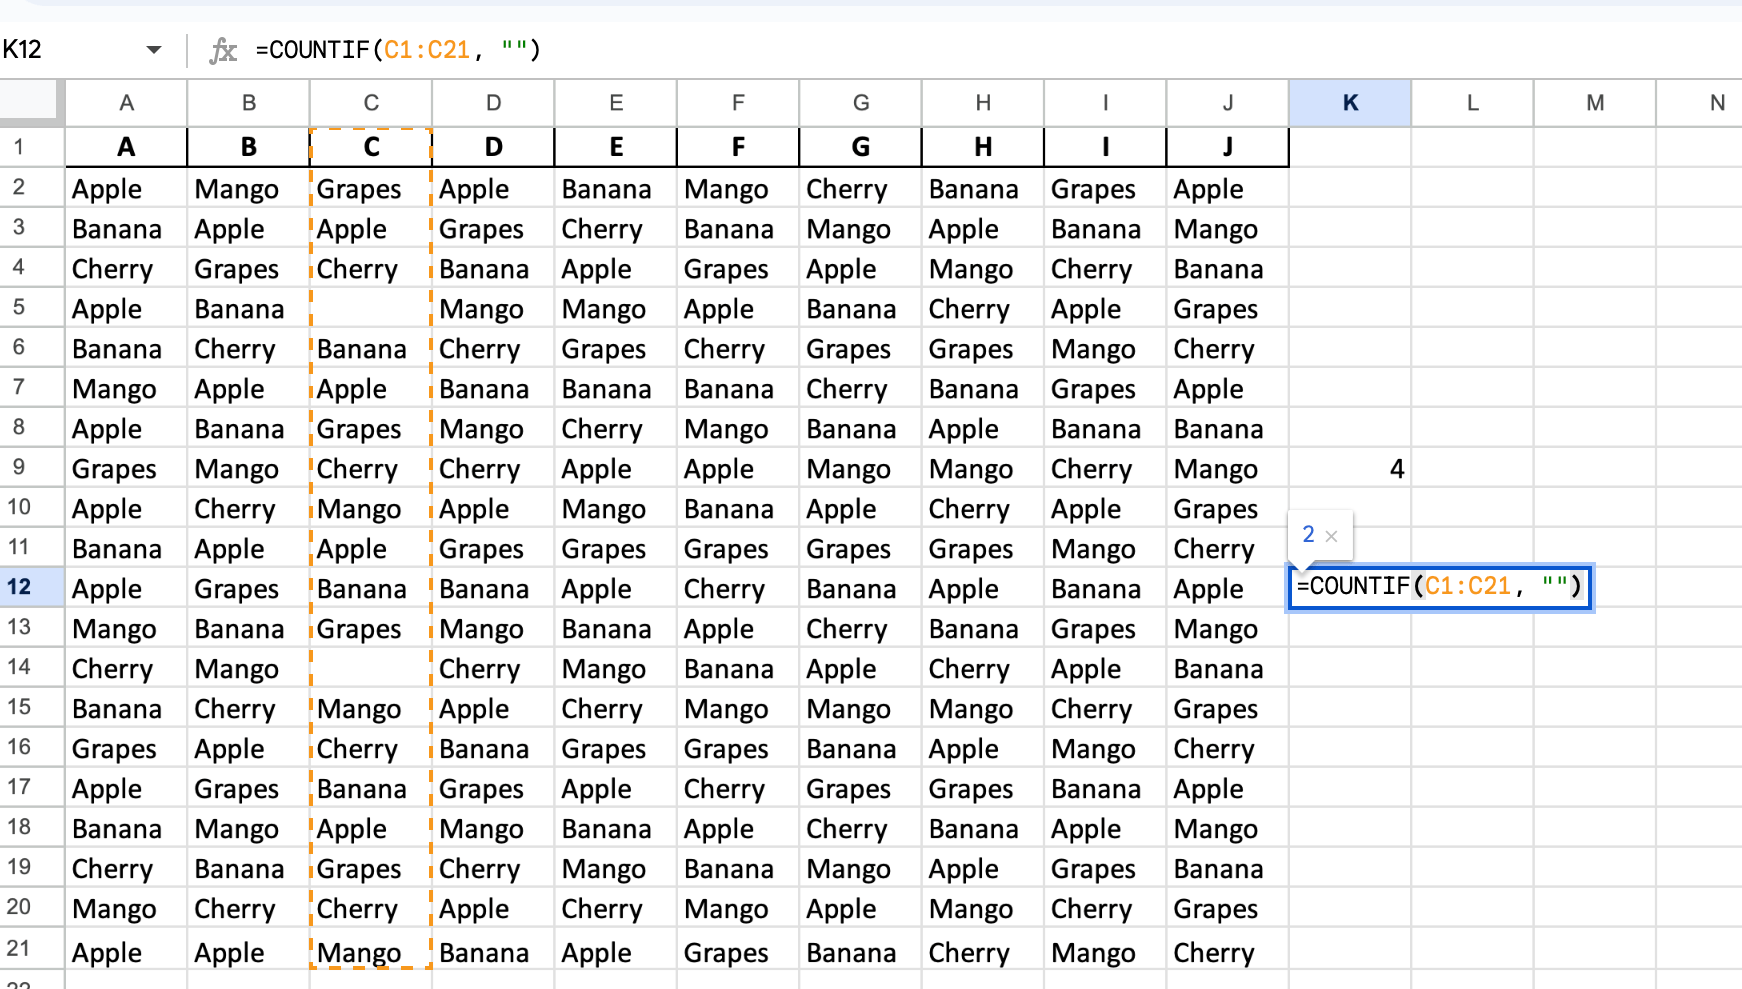Image resolution: width=1742 pixels, height=989 pixels.
Task: Click the select-all corner box
Action: coord(32,102)
